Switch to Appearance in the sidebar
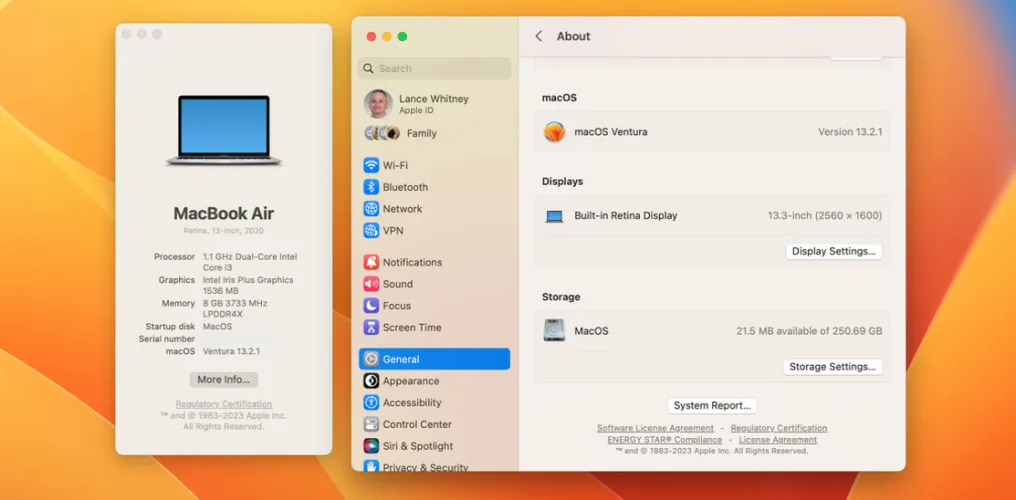Viewport: 1016px width, 500px height. (x=410, y=381)
